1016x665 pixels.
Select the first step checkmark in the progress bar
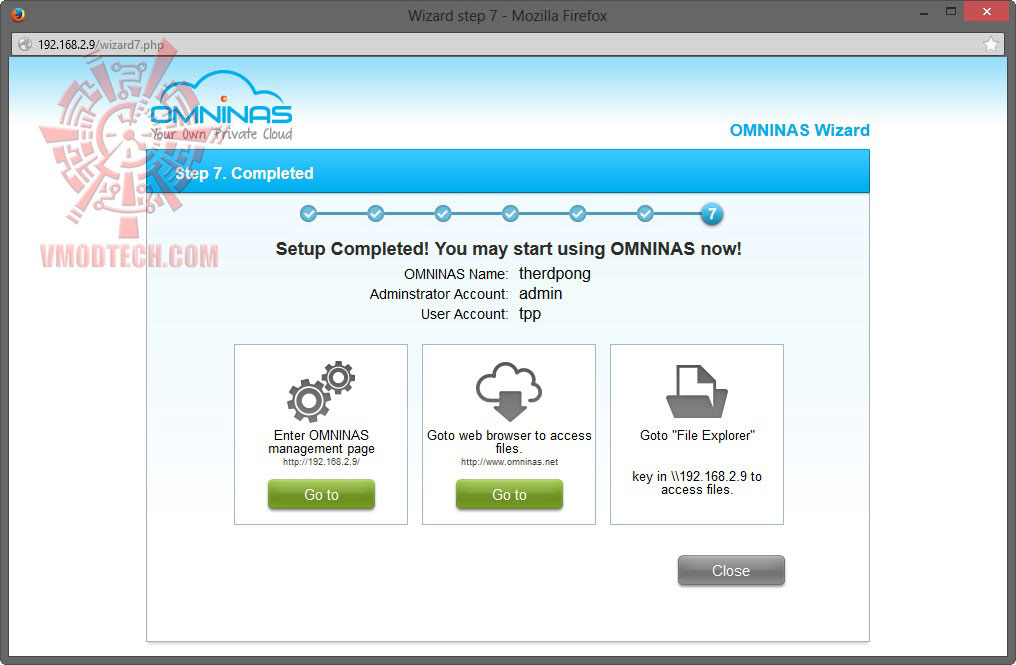[x=308, y=213]
